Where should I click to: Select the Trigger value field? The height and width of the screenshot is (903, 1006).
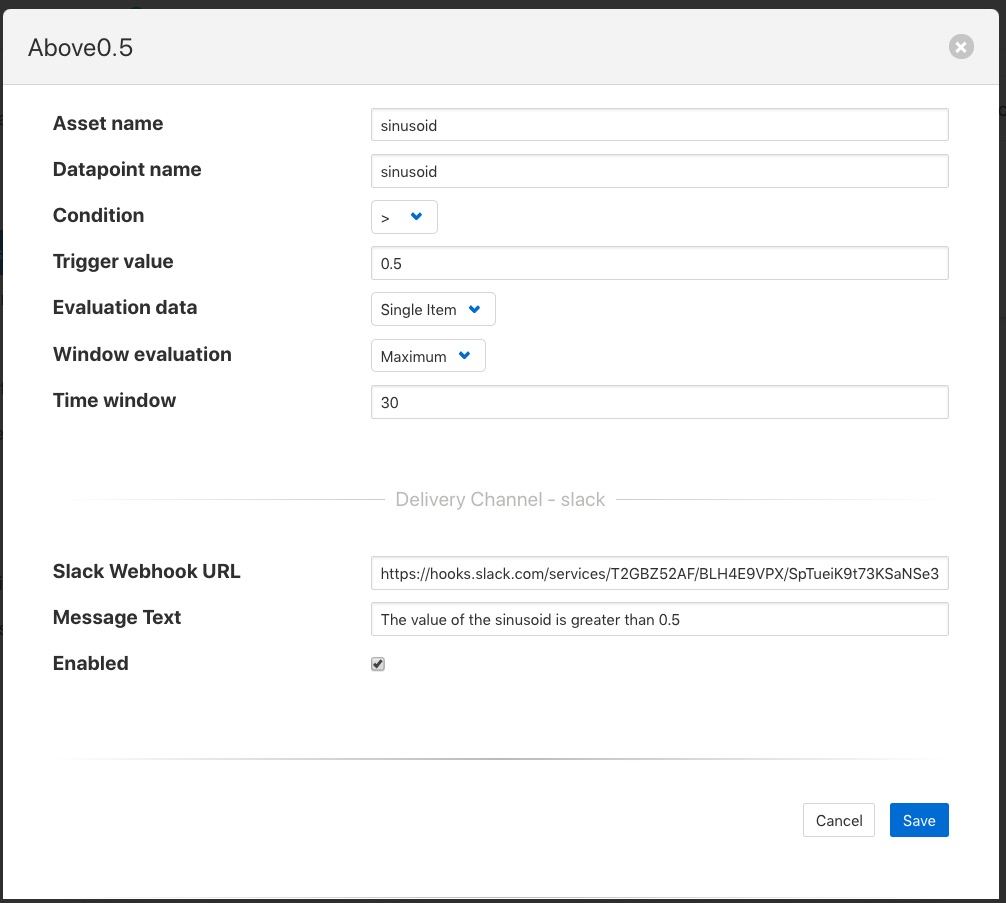coord(658,264)
